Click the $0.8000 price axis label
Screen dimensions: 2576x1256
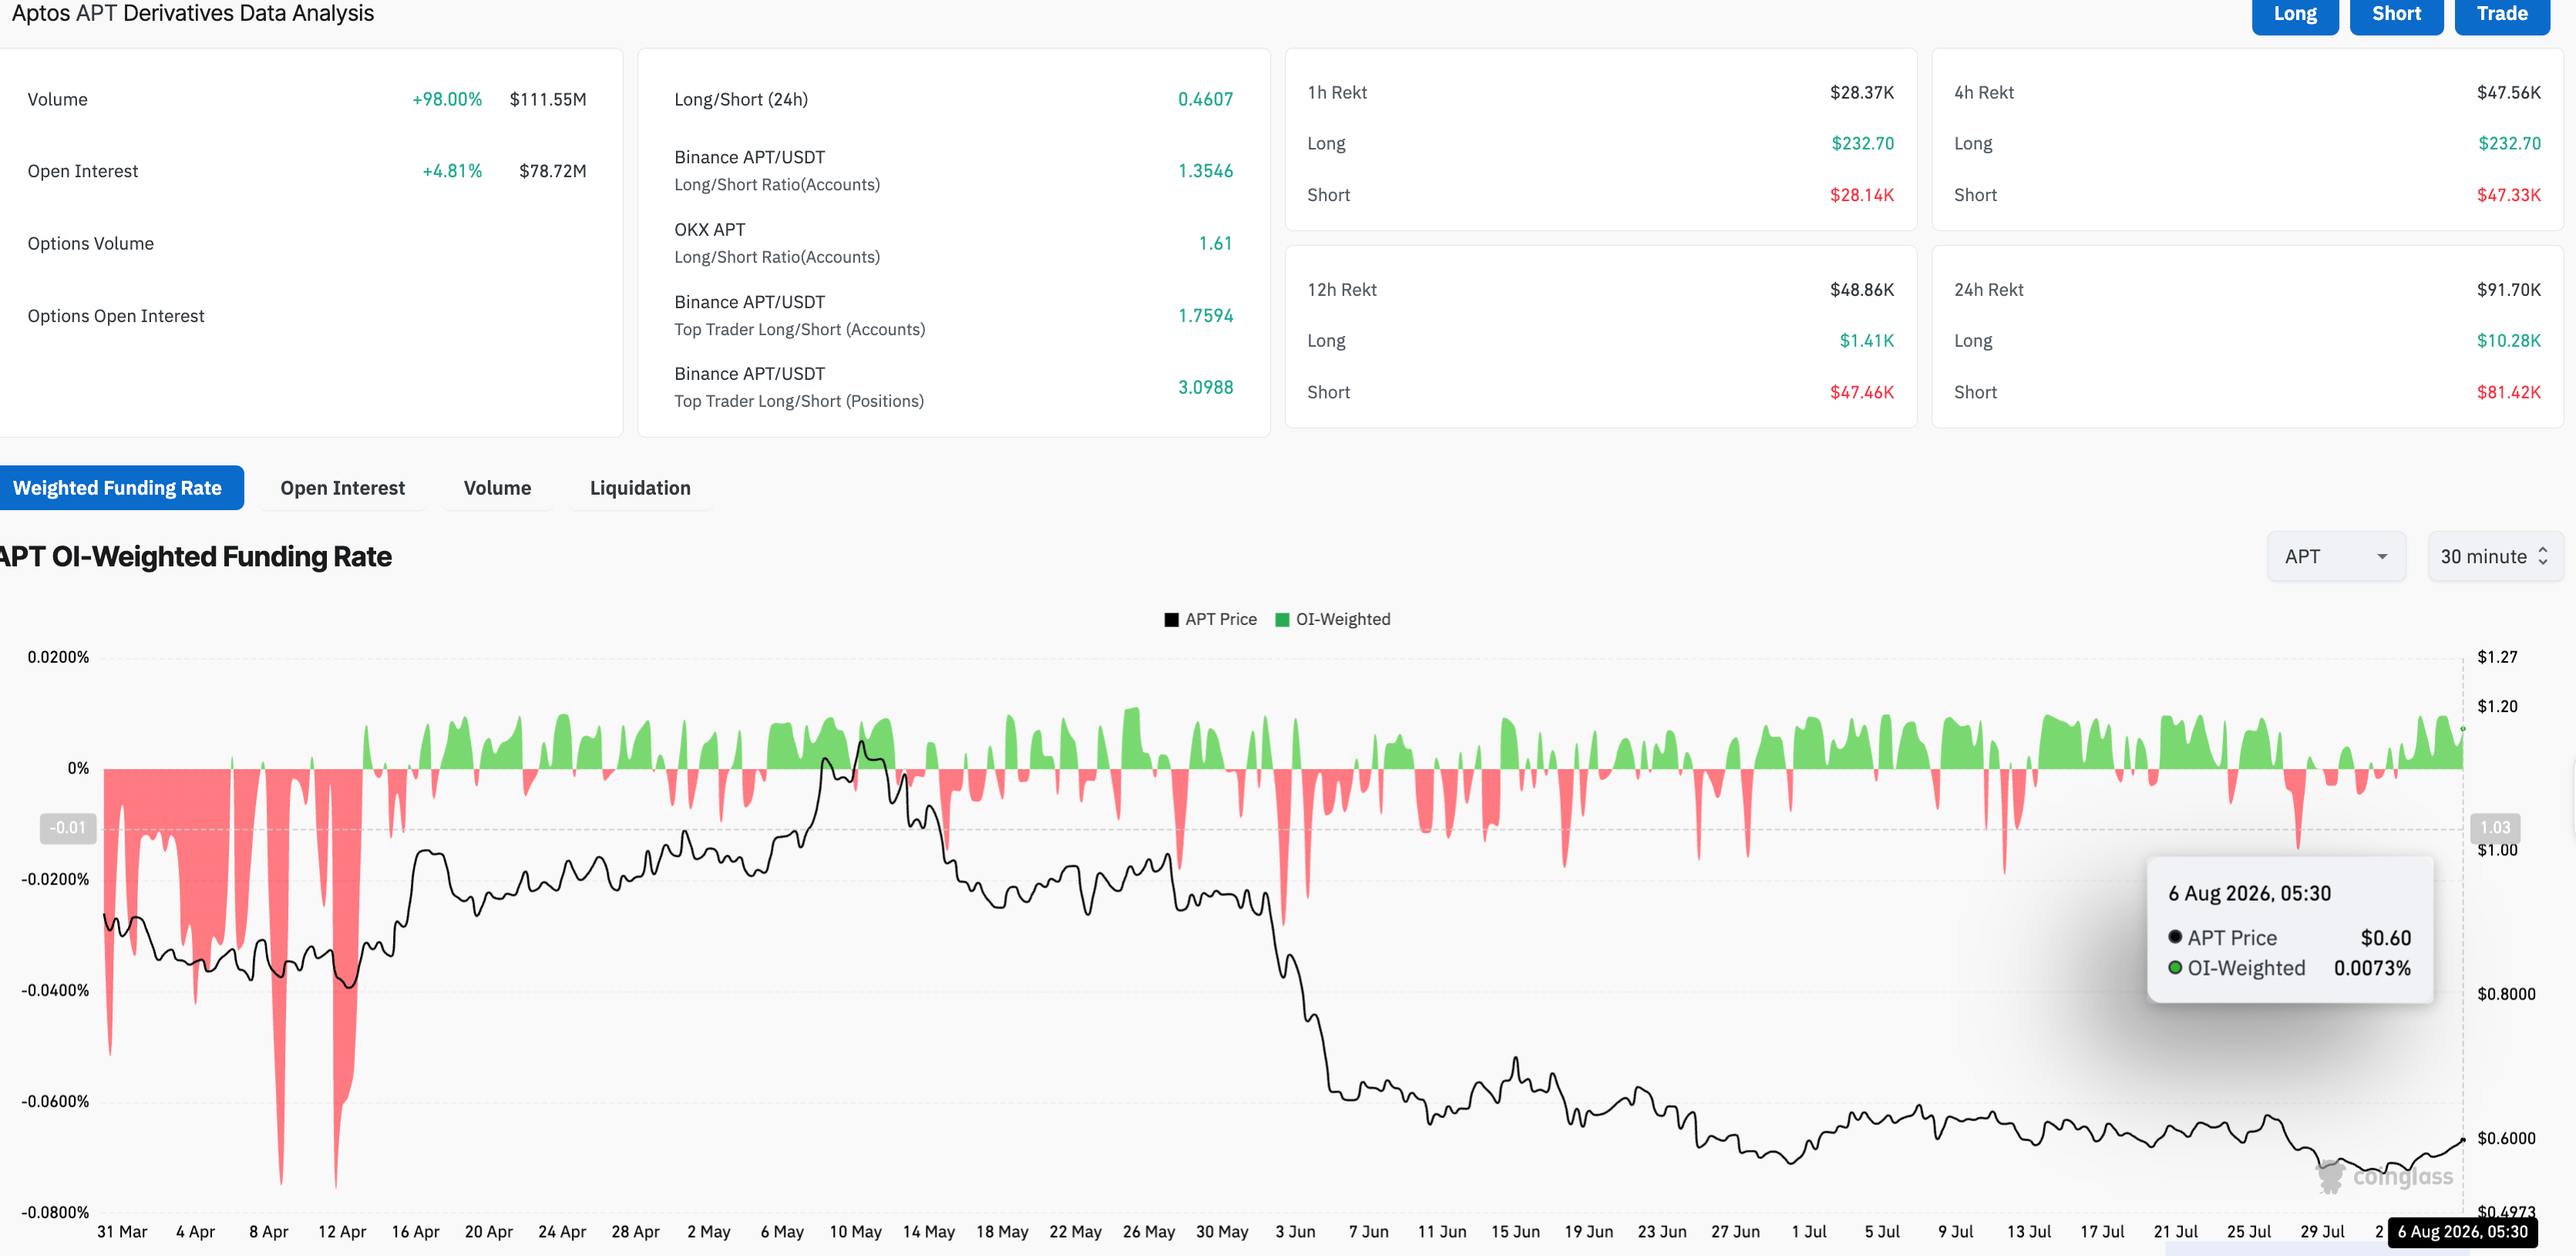(x=2506, y=994)
